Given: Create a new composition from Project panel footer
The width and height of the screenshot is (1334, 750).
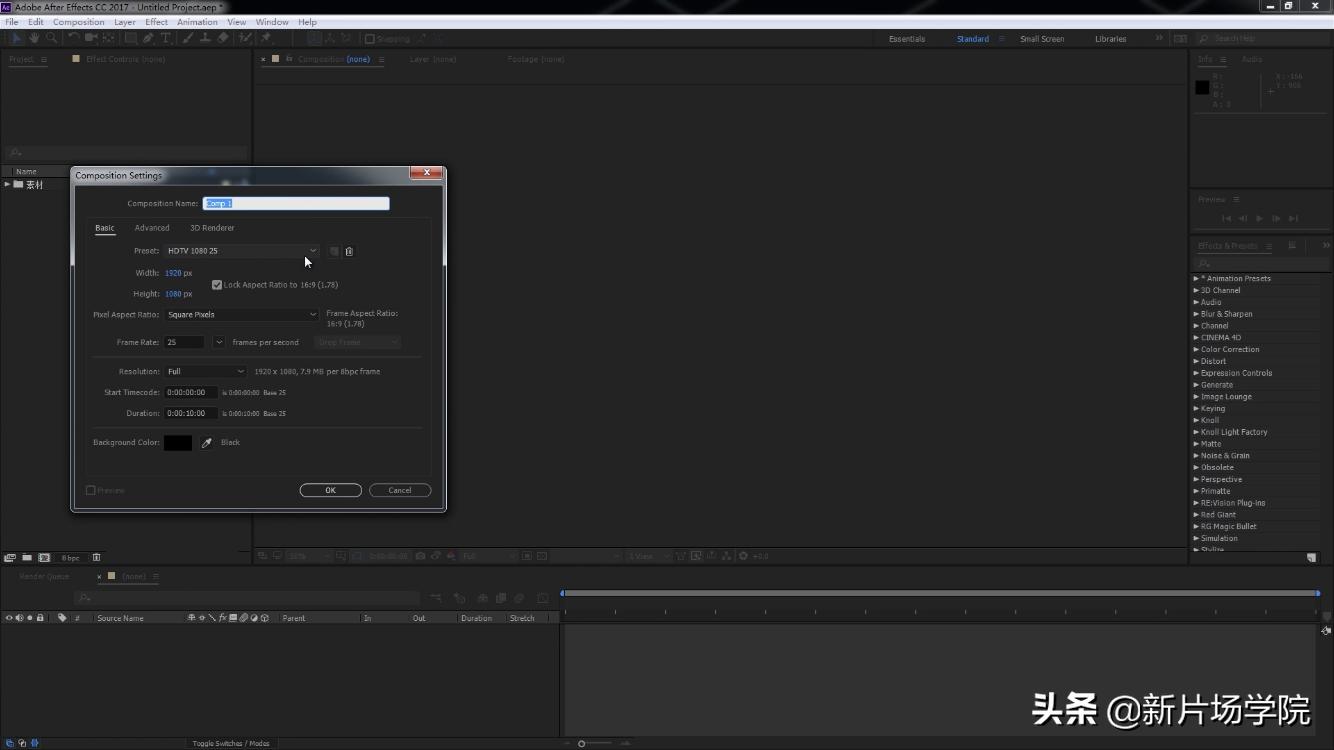Looking at the screenshot, I should pyautogui.click(x=44, y=557).
